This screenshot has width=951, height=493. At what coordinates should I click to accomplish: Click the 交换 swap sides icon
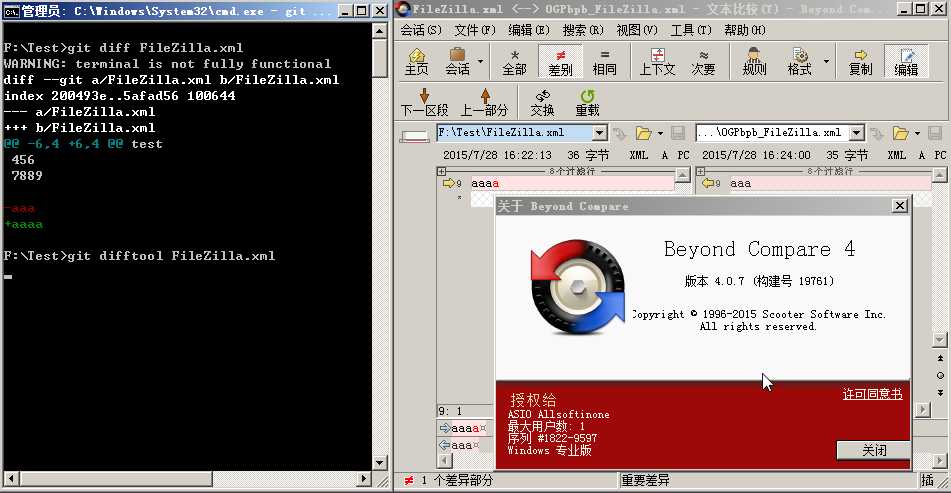pyautogui.click(x=542, y=102)
